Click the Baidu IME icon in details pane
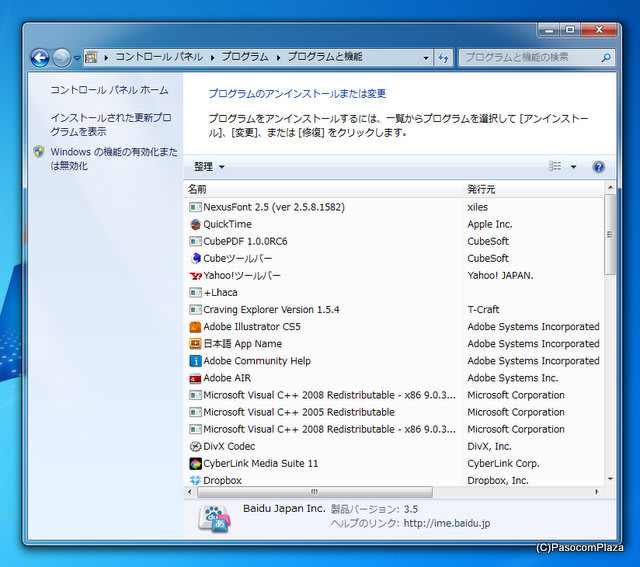This screenshot has width=640, height=567. point(214,518)
